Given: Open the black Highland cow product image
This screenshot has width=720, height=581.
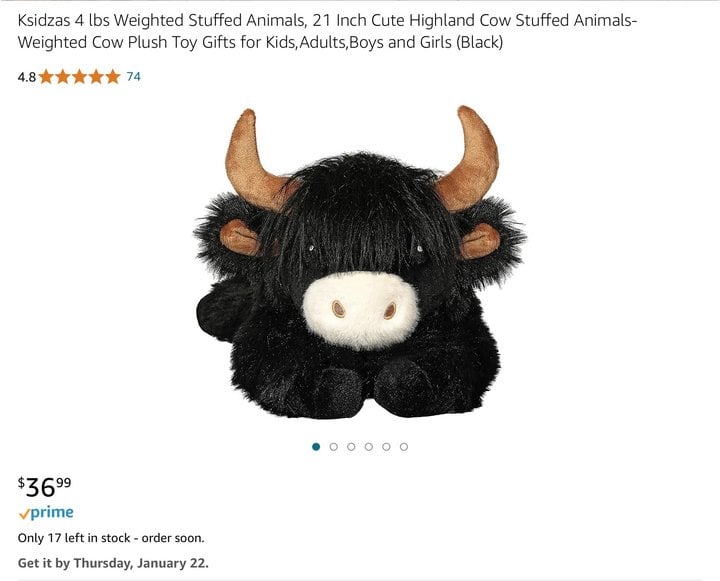Looking at the screenshot, I should coord(360,262).
